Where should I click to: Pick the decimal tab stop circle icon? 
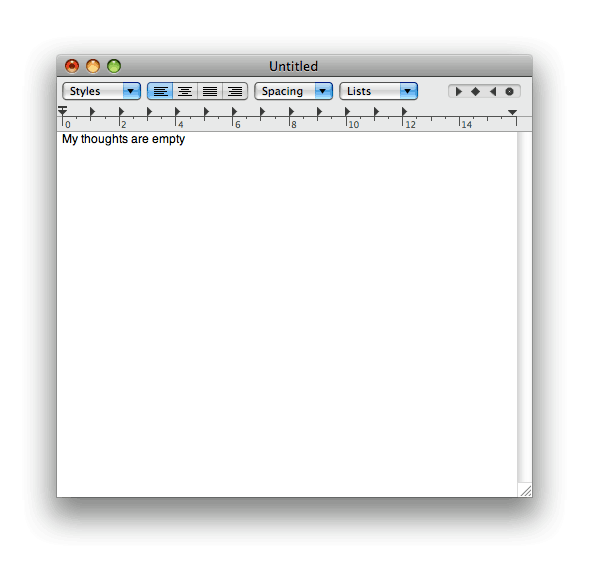click(x=510, y=92)
